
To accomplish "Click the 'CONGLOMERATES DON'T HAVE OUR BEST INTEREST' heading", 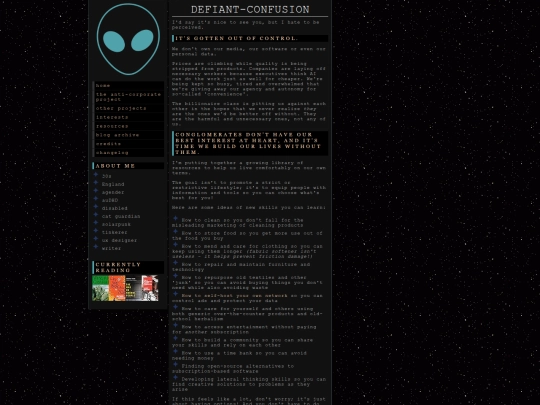I will pos(250,143).
